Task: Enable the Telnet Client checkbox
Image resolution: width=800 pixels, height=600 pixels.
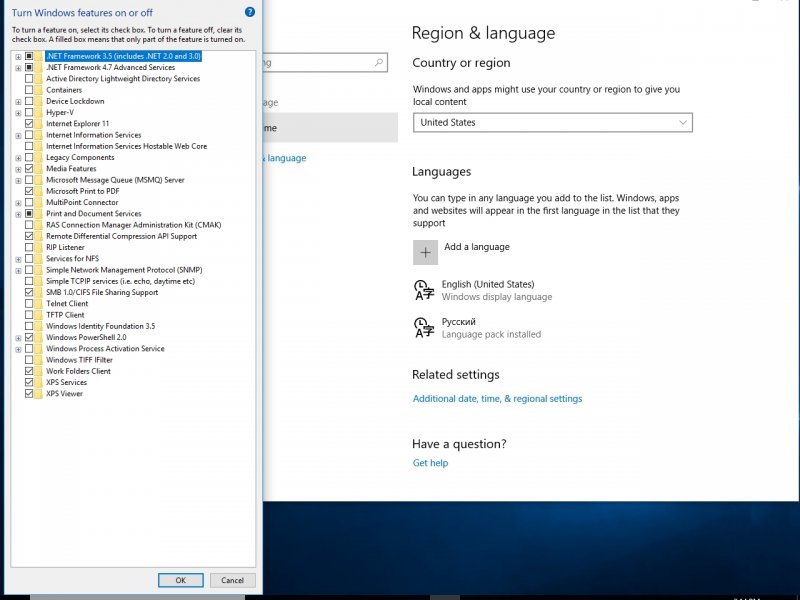Action: click(x=29, y=303)
